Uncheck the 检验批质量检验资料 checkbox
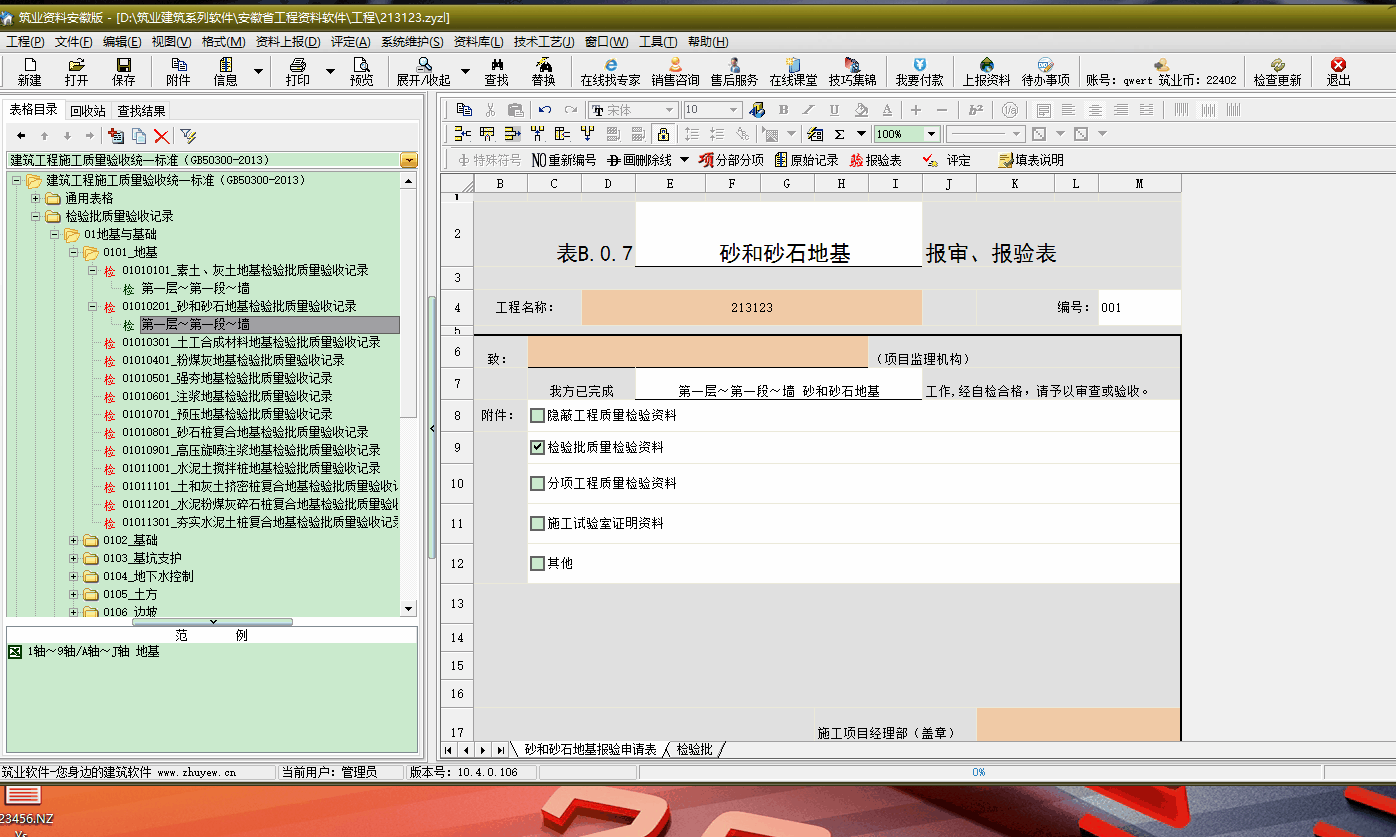 (x=538, y=448)
